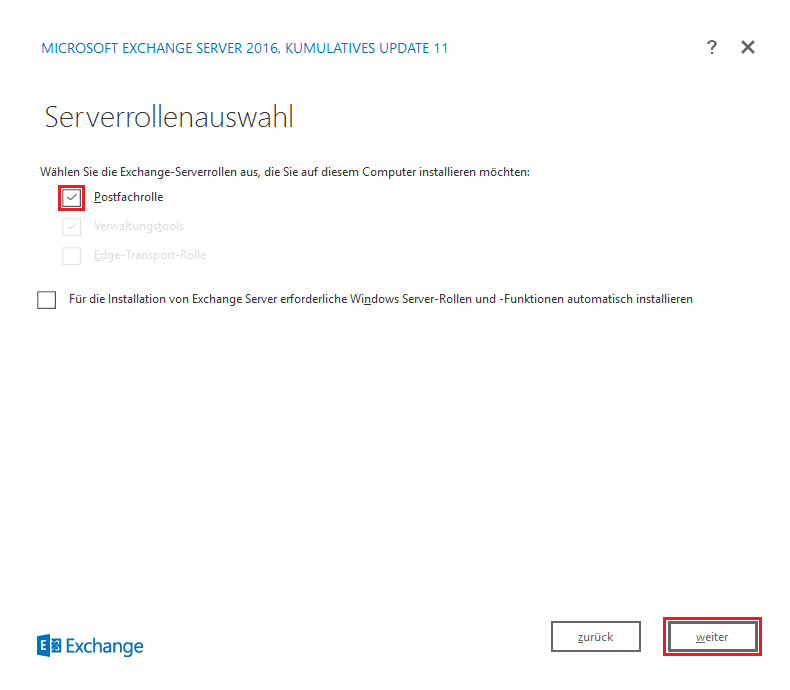Click the Edge-Transport-Rolle label text
Image resolution: width=790 pixels, height=690 pixels.
click(x=150, y=256)
